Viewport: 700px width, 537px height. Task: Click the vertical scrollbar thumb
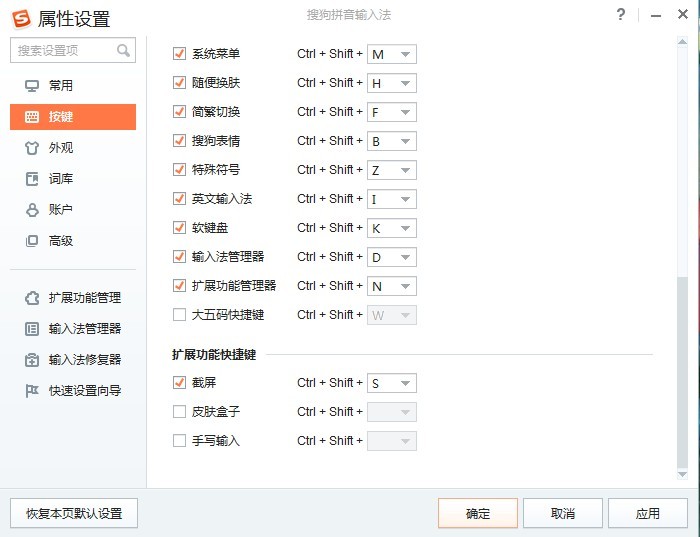682,372
